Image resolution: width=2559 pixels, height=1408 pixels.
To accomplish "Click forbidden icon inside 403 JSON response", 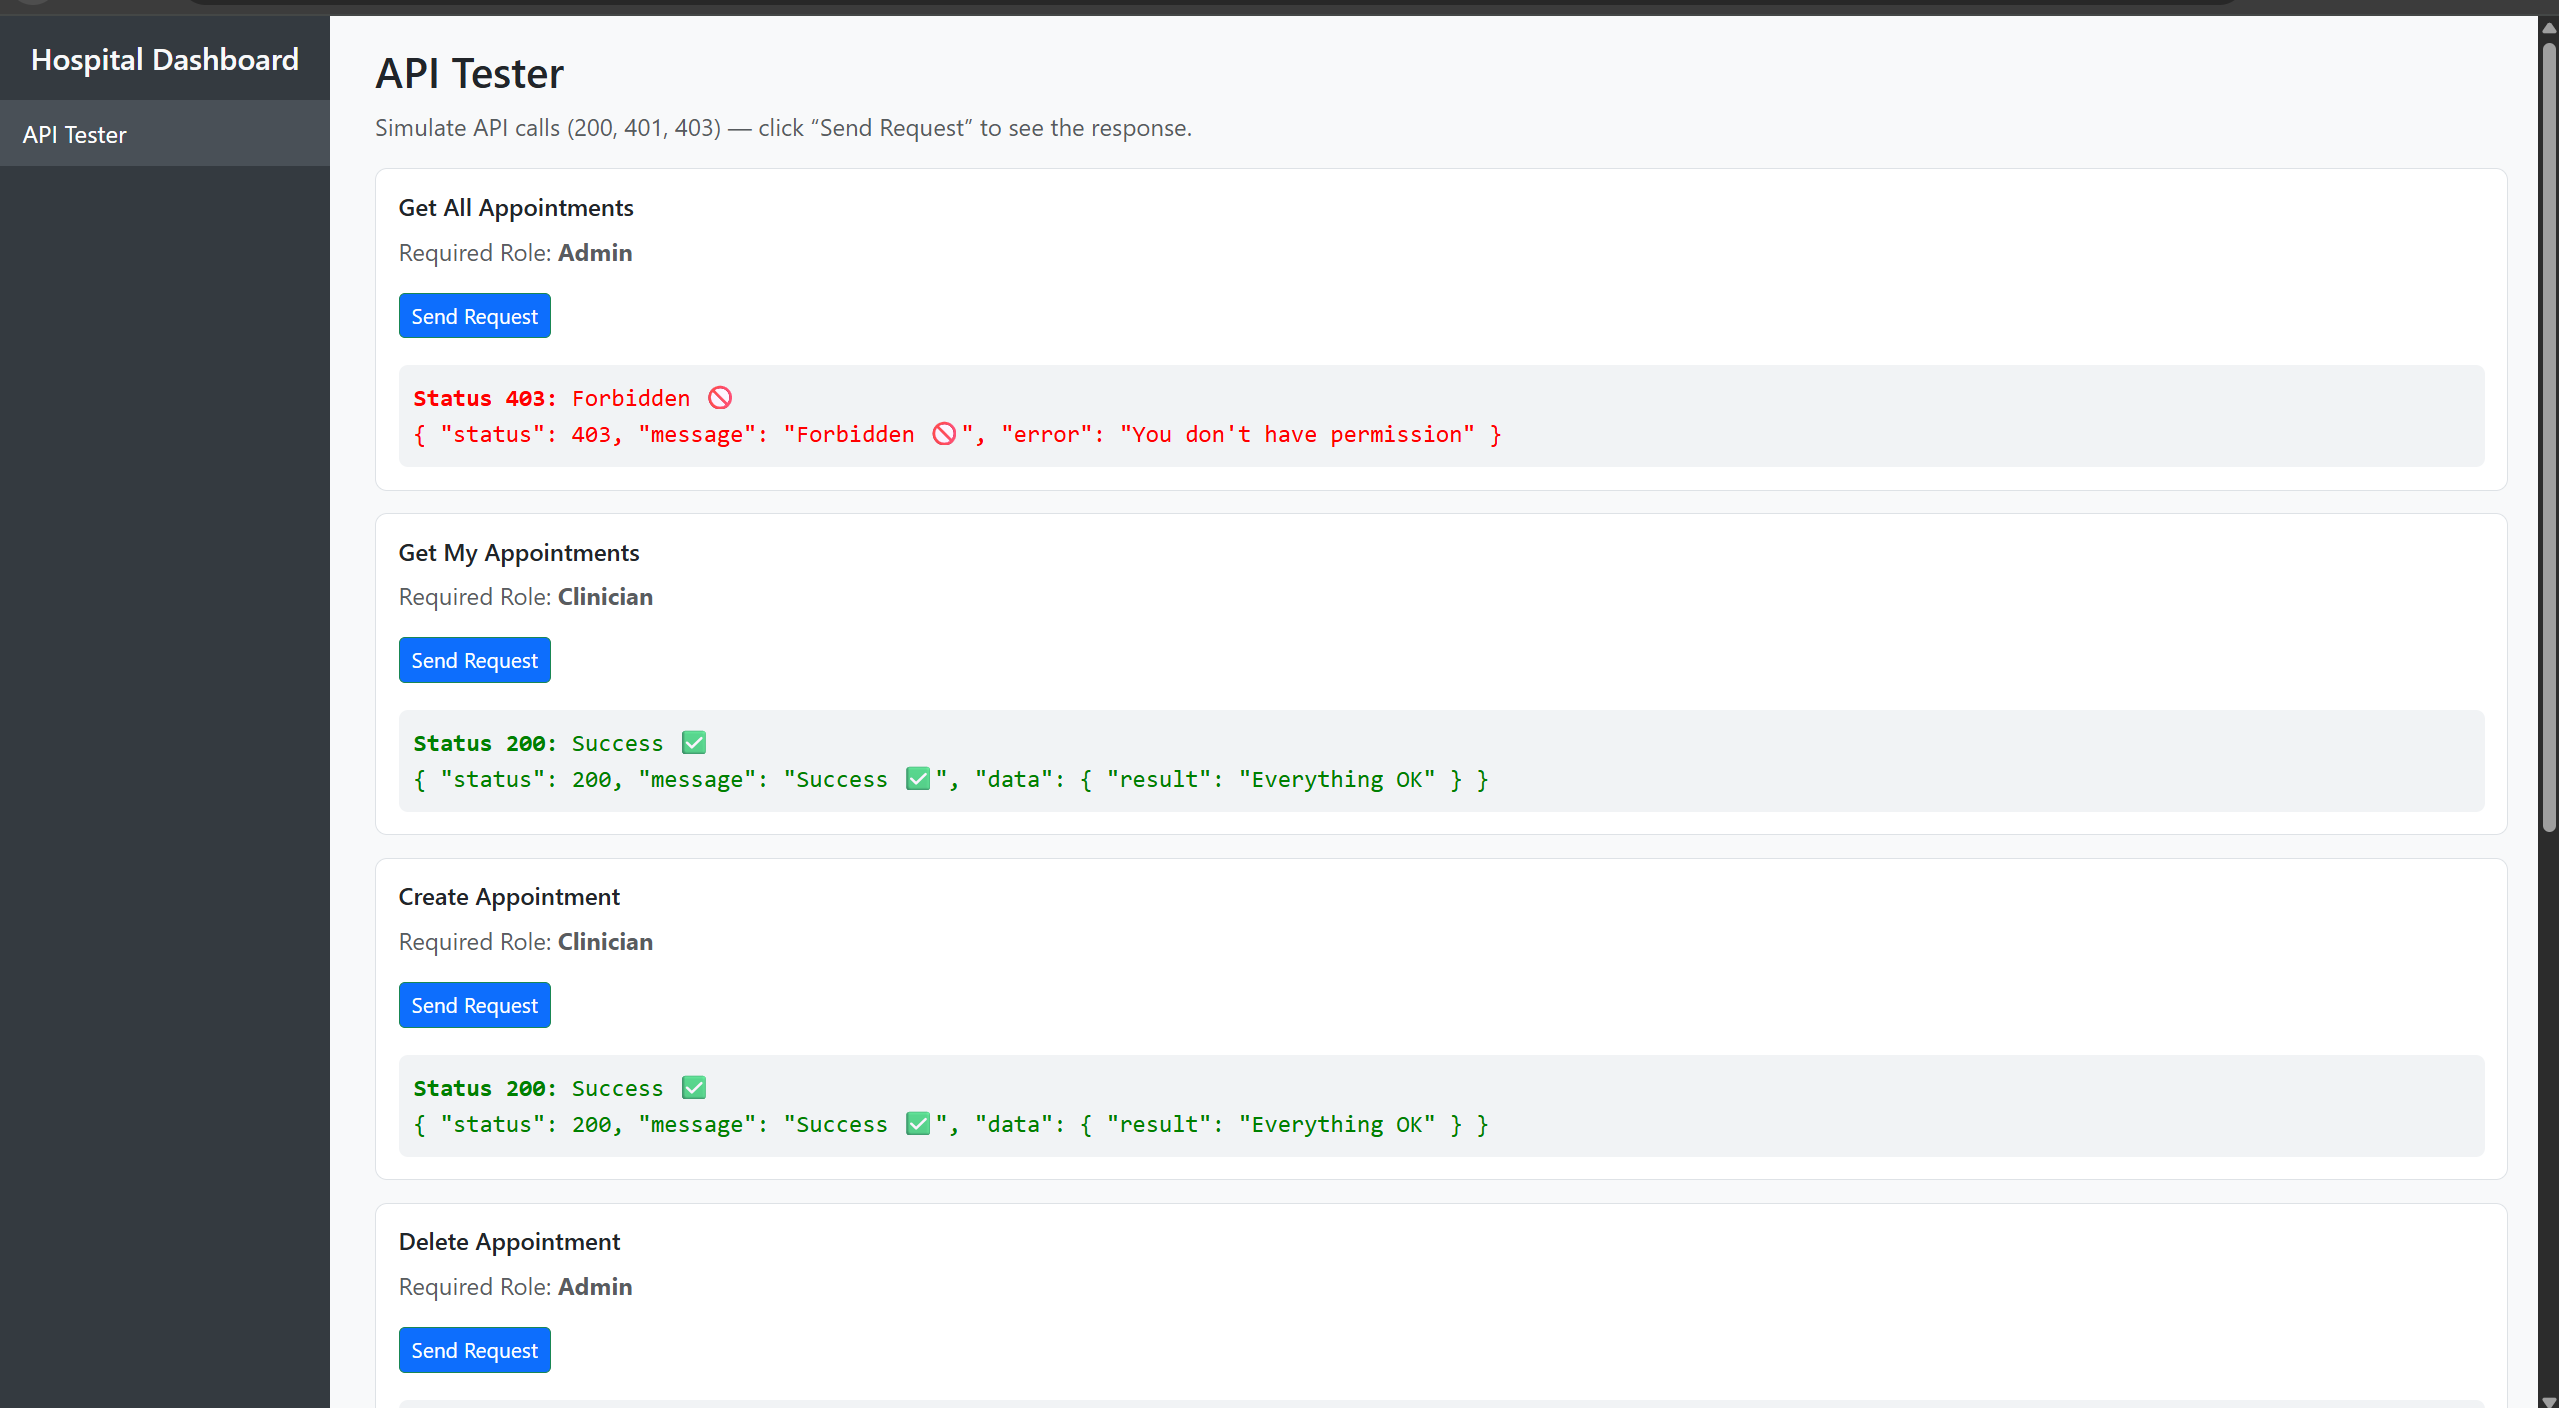I will click(944, 434).
